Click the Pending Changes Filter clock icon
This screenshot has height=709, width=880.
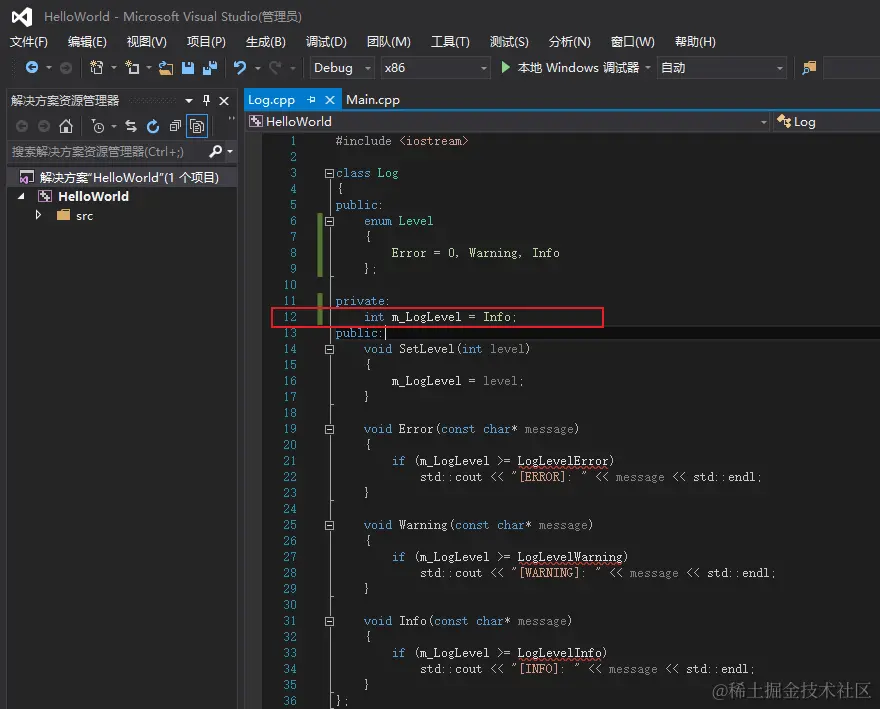(98, 126)
